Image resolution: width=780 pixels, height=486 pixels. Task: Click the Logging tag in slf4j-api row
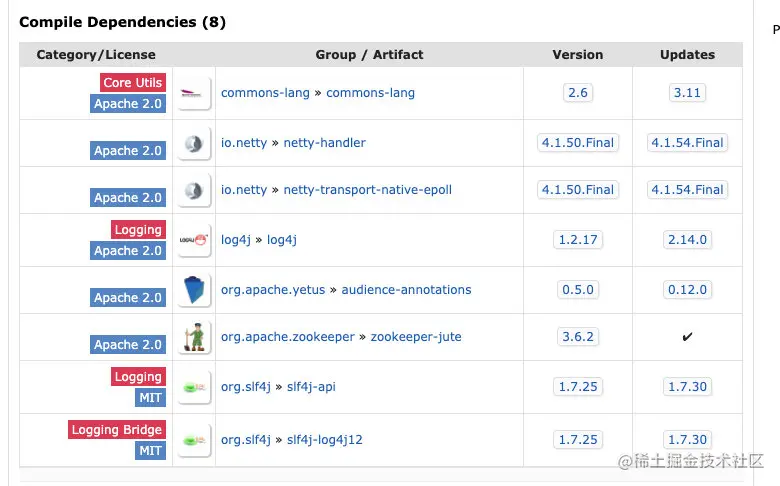138,377
